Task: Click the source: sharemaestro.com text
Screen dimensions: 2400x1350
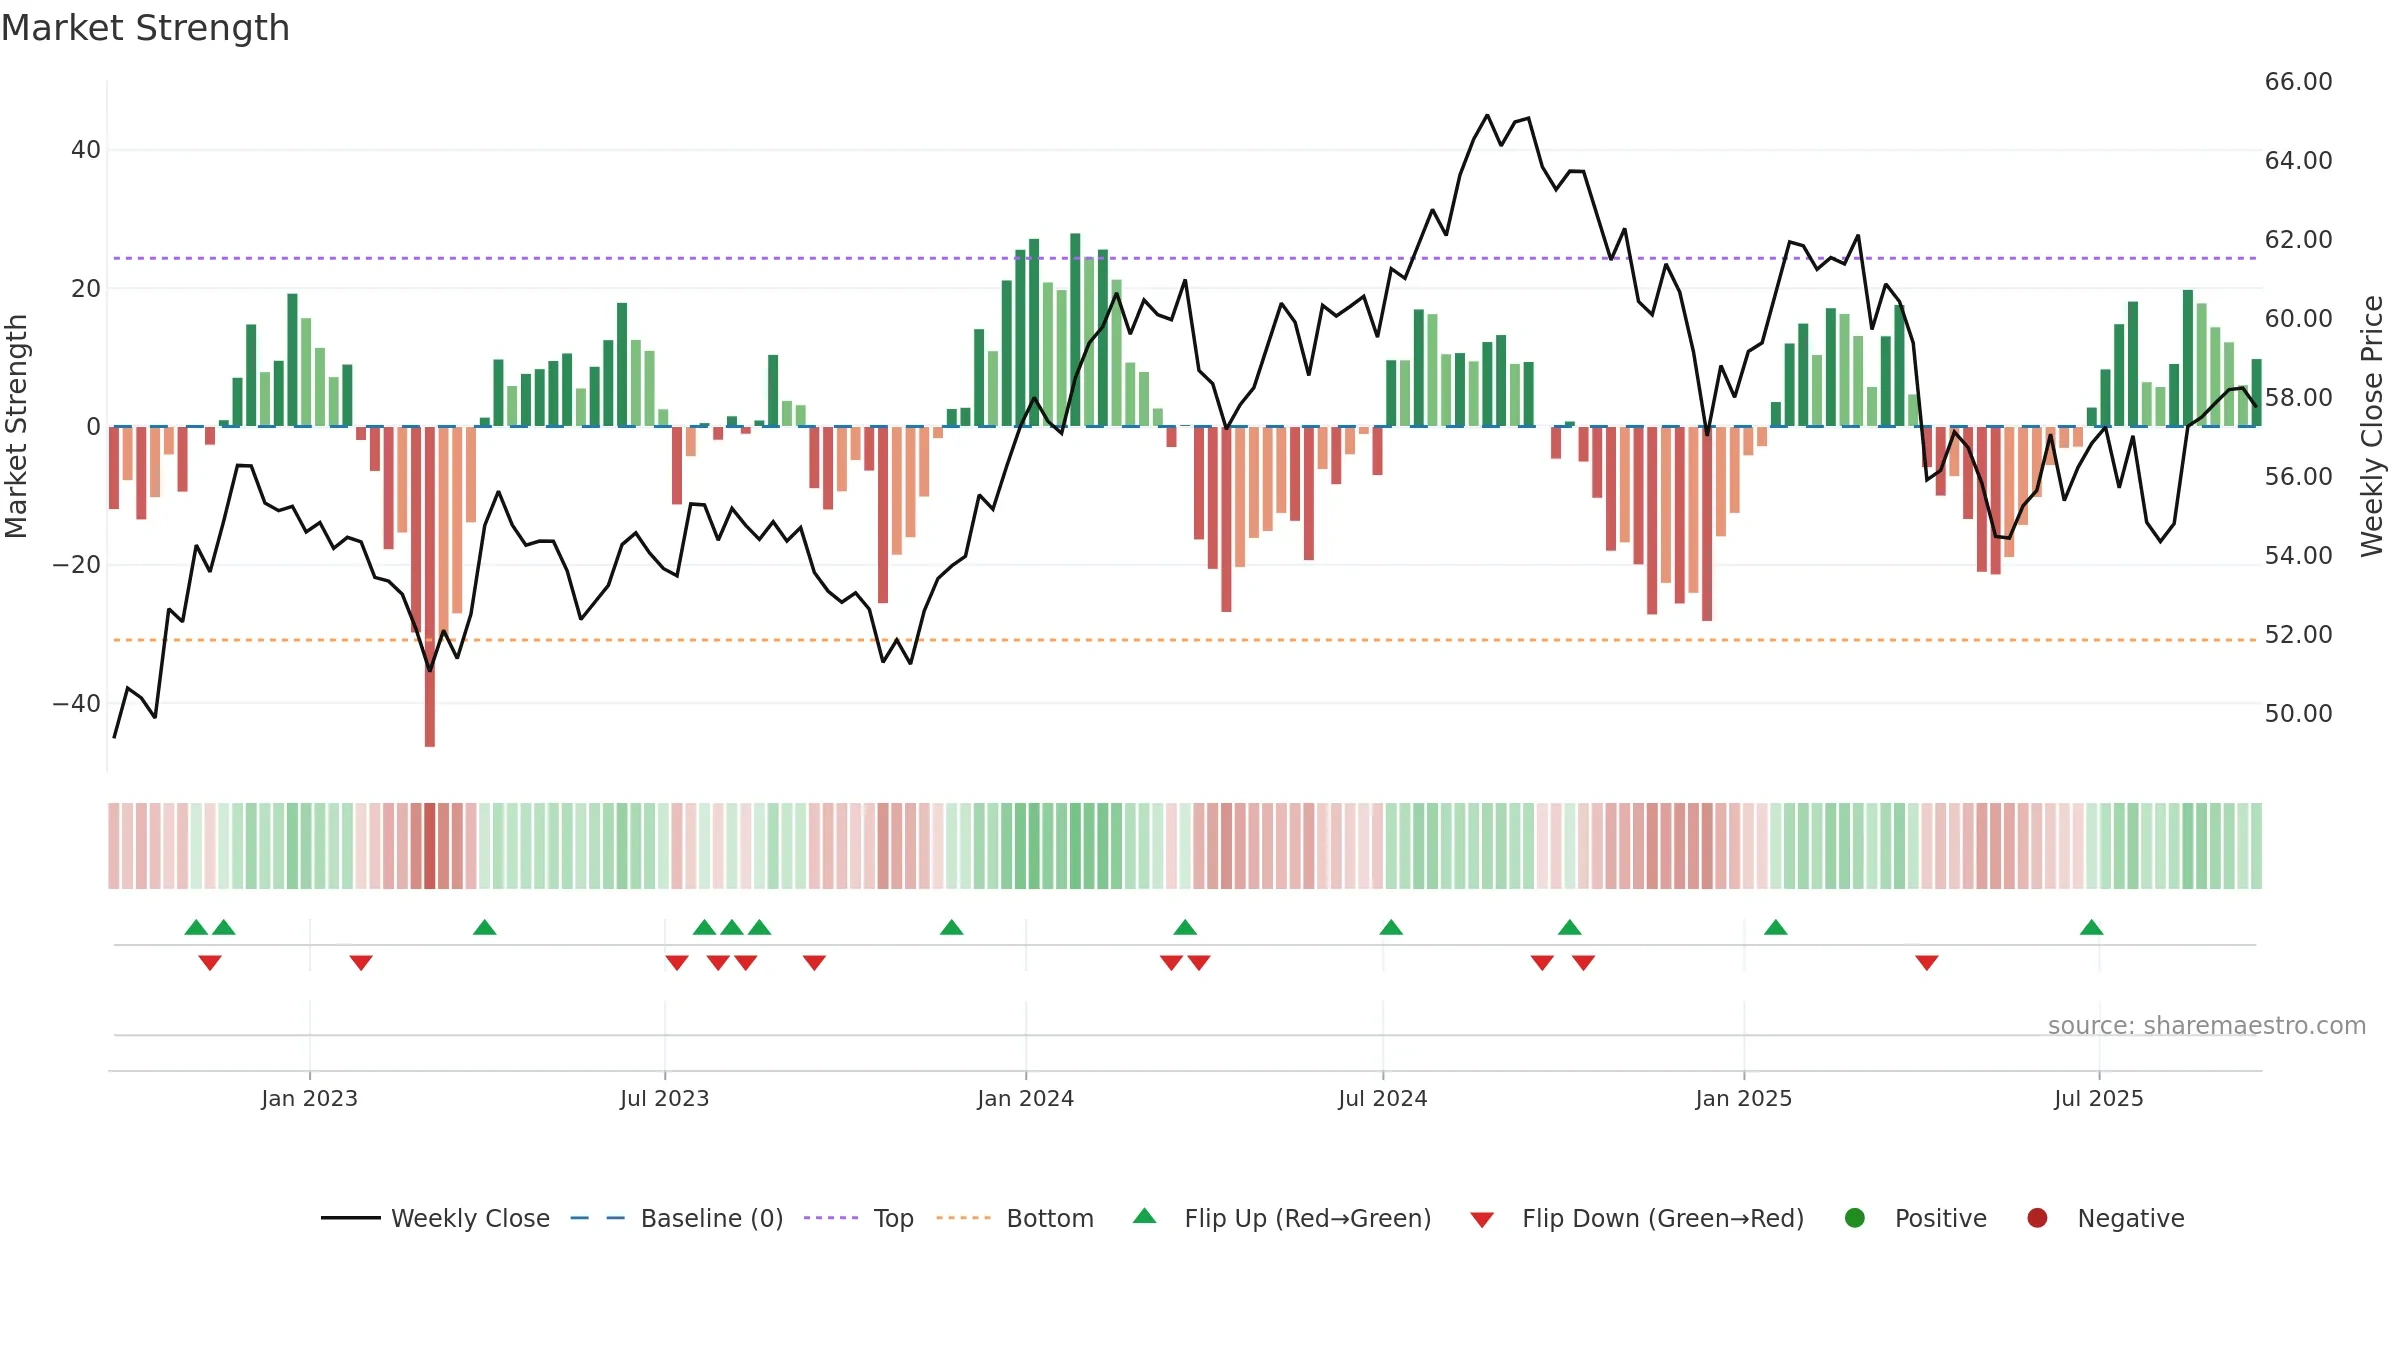Action: (2207, 1025)
